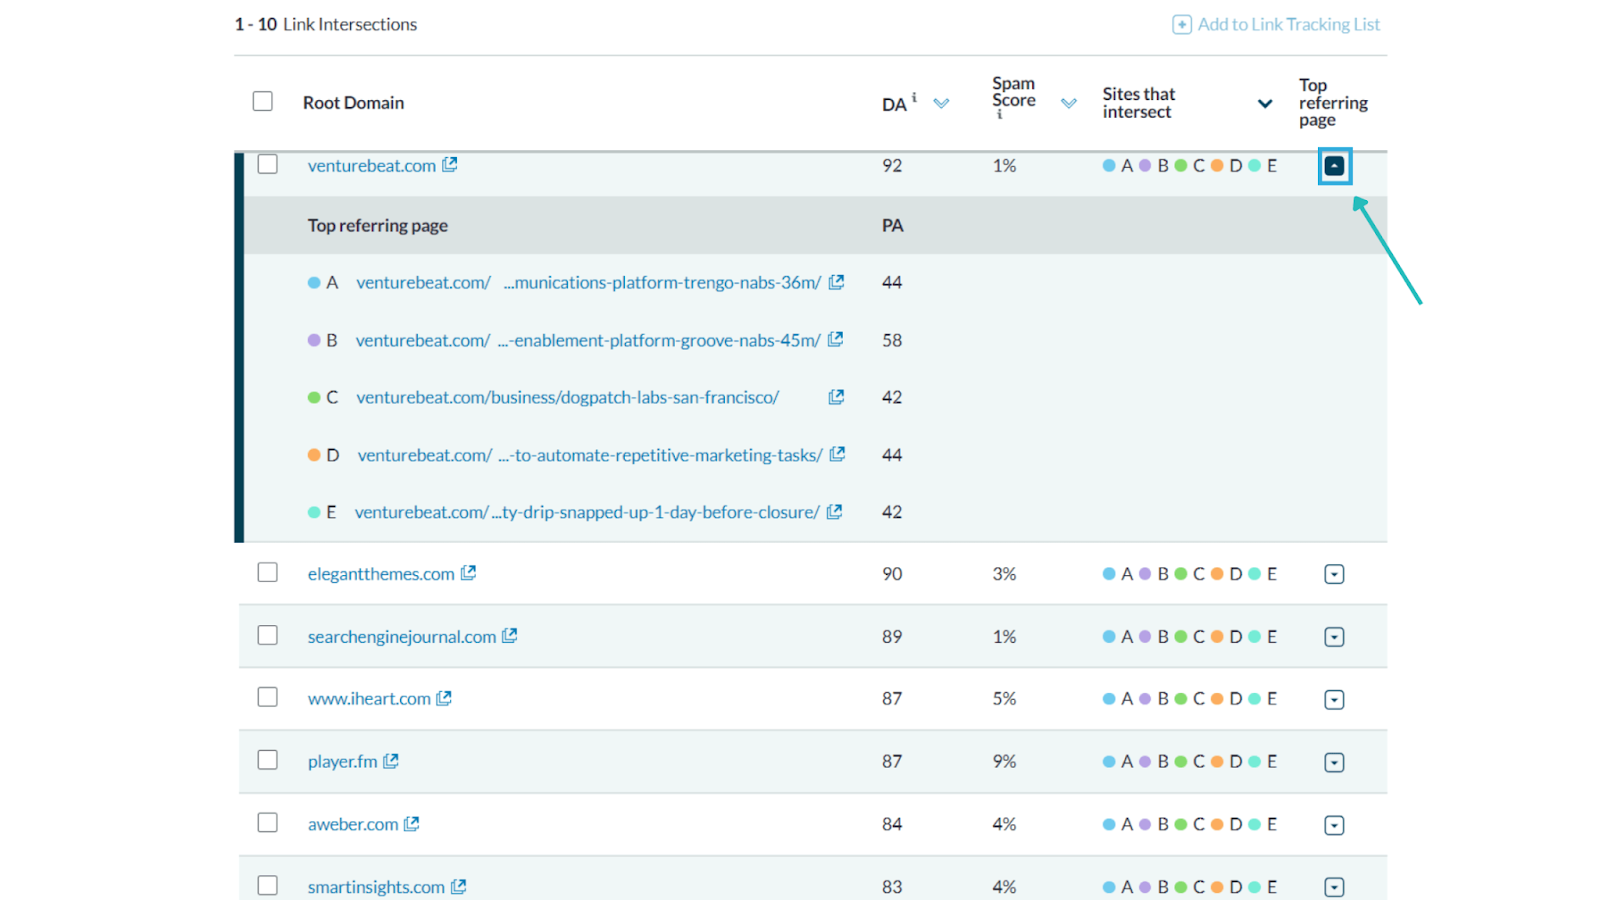
Task: Open external icon for 1-day-before-closure page
Action: [835, 512]
